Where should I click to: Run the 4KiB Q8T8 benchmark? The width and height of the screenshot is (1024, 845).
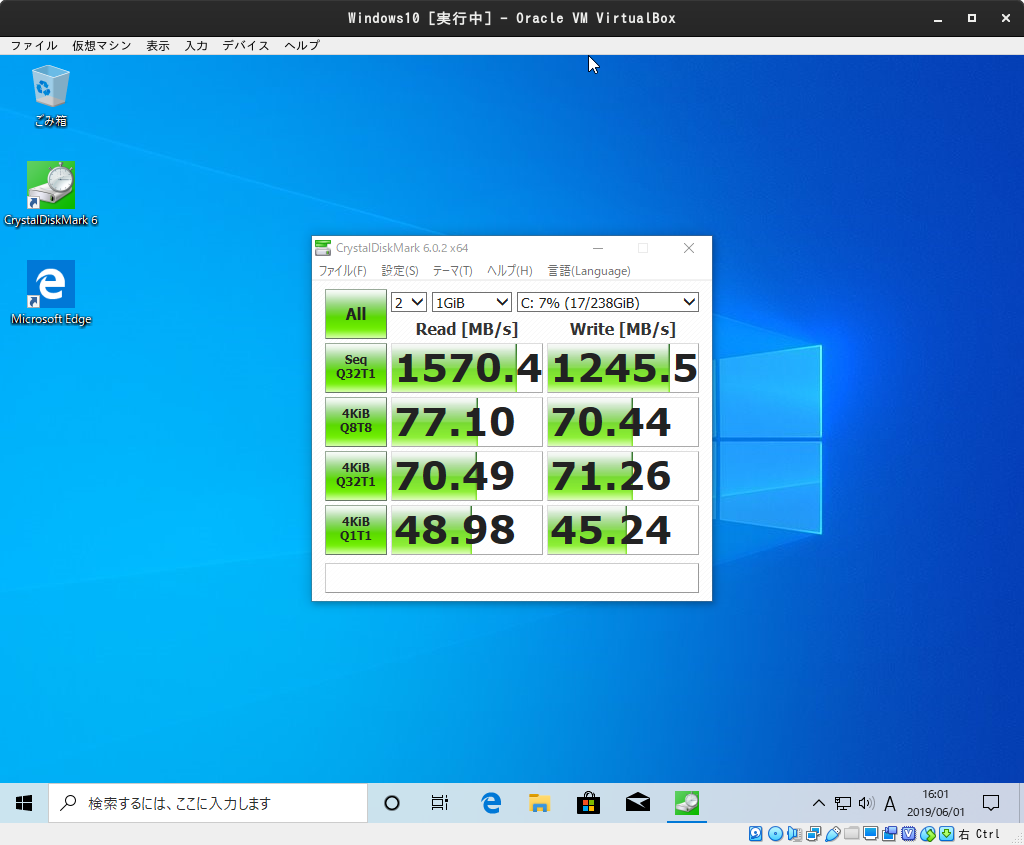tap(356, 422)
